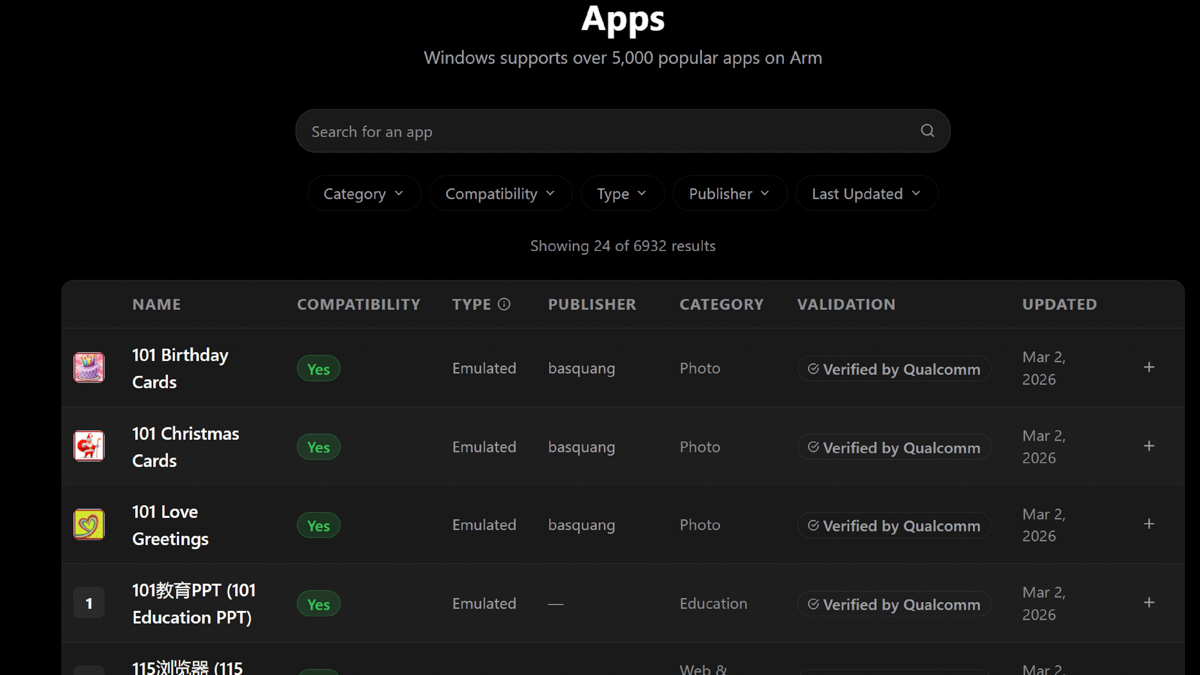Click the Yes badge for 101 Christmas Cards
Screen dimensions: 1200x675
click(318, 447)
